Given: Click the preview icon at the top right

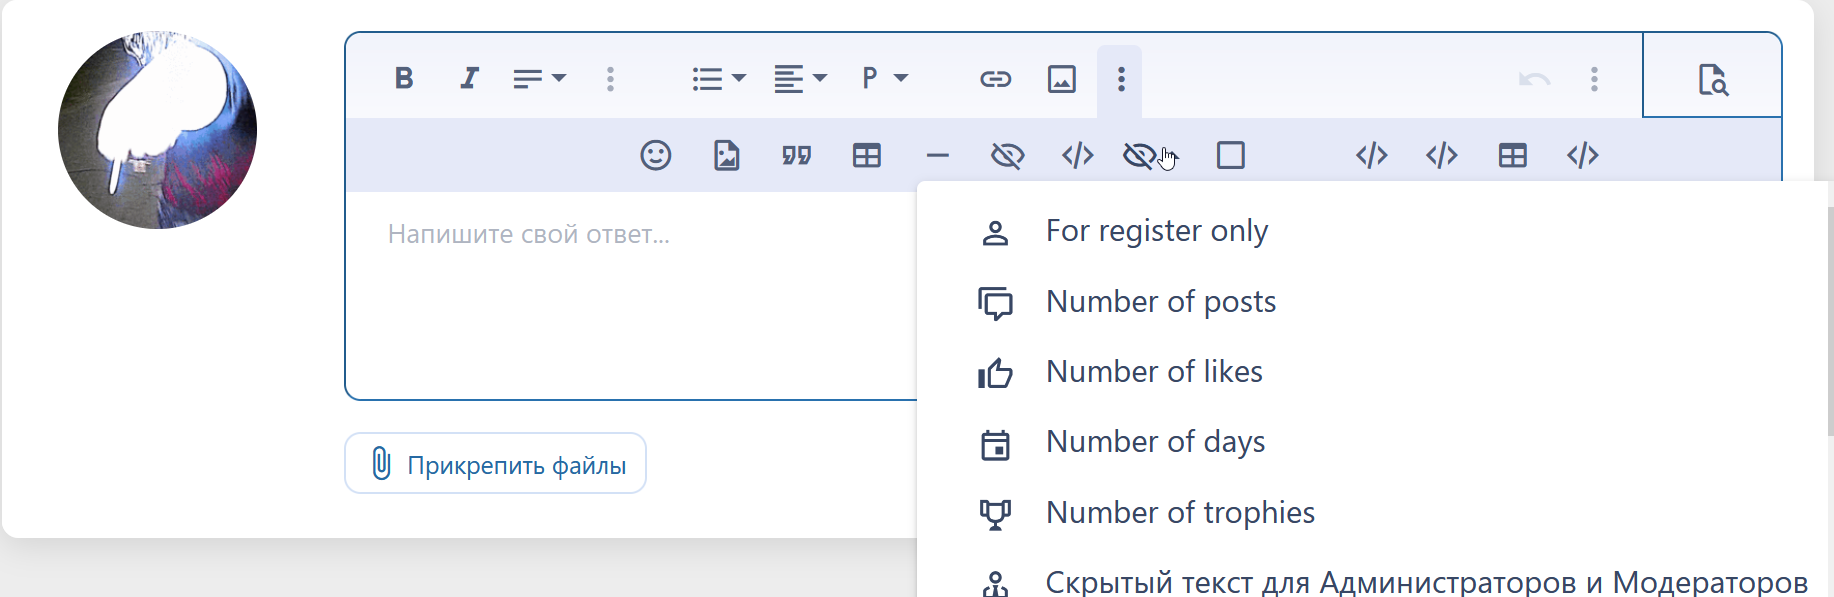Looking at the screenshot, I should point(1712,78).
